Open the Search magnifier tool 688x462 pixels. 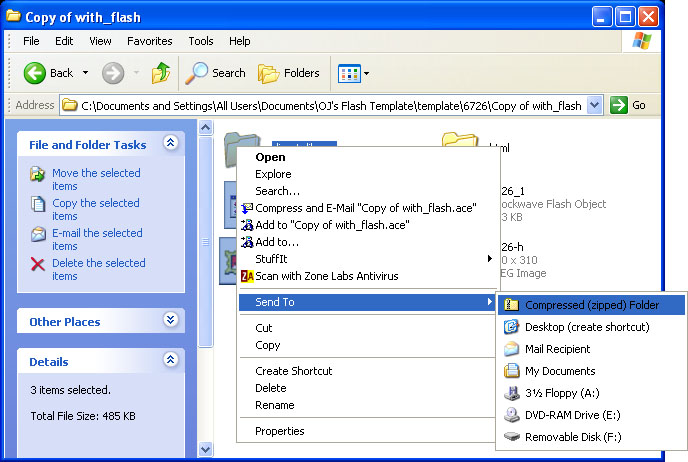tap(197, 73)
